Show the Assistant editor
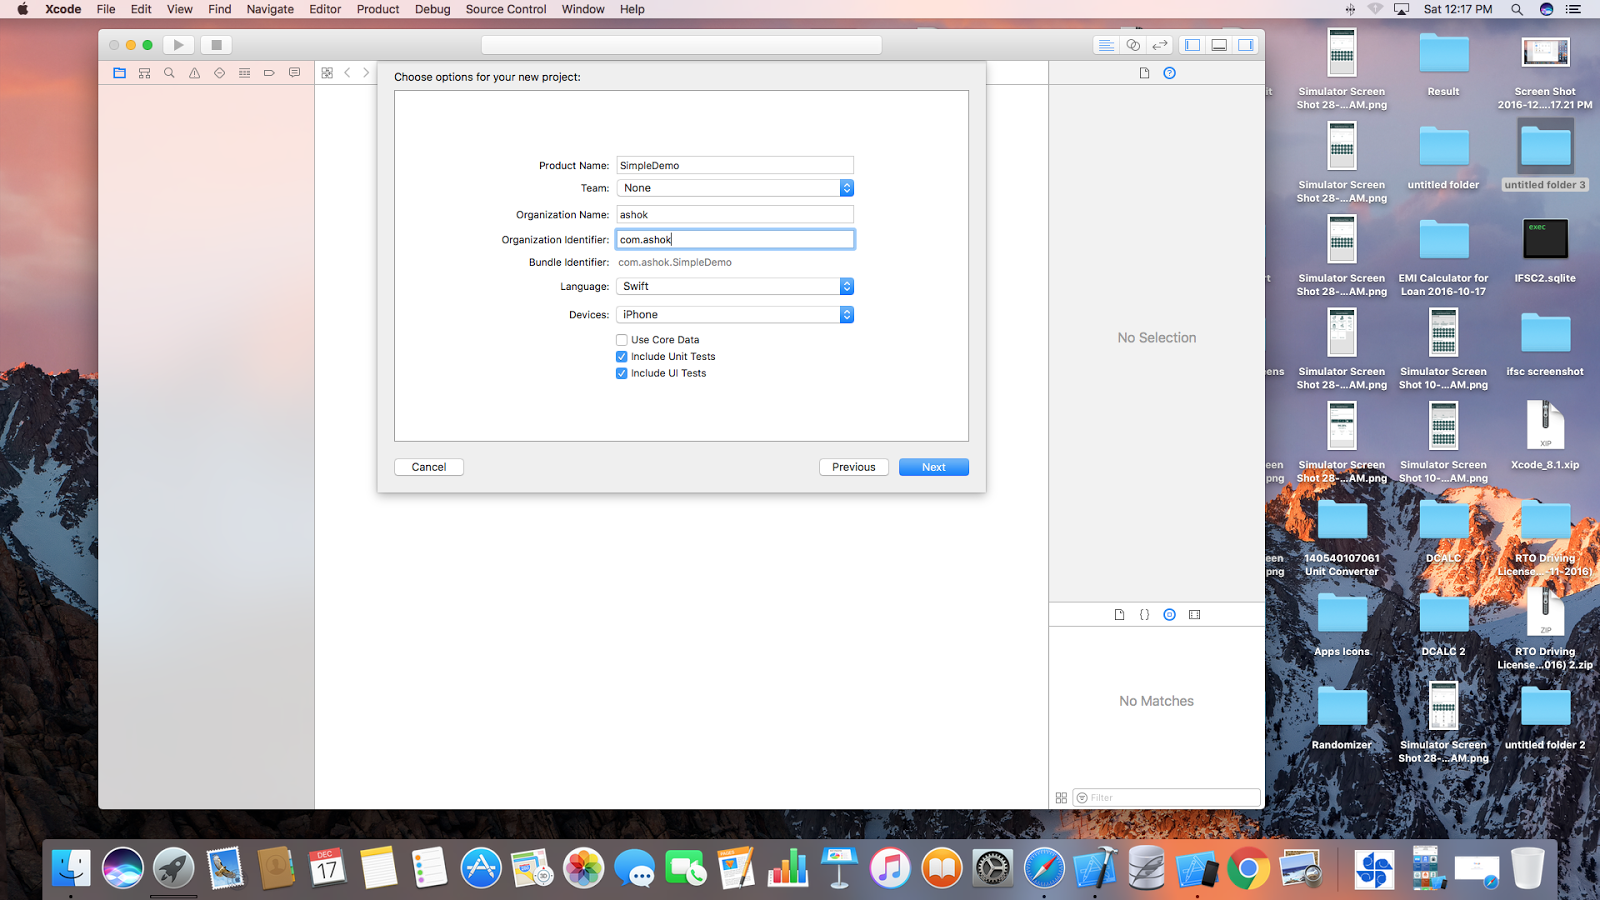The height and width of the screenshot is (900, 1600). click(x=1133, y=45)
